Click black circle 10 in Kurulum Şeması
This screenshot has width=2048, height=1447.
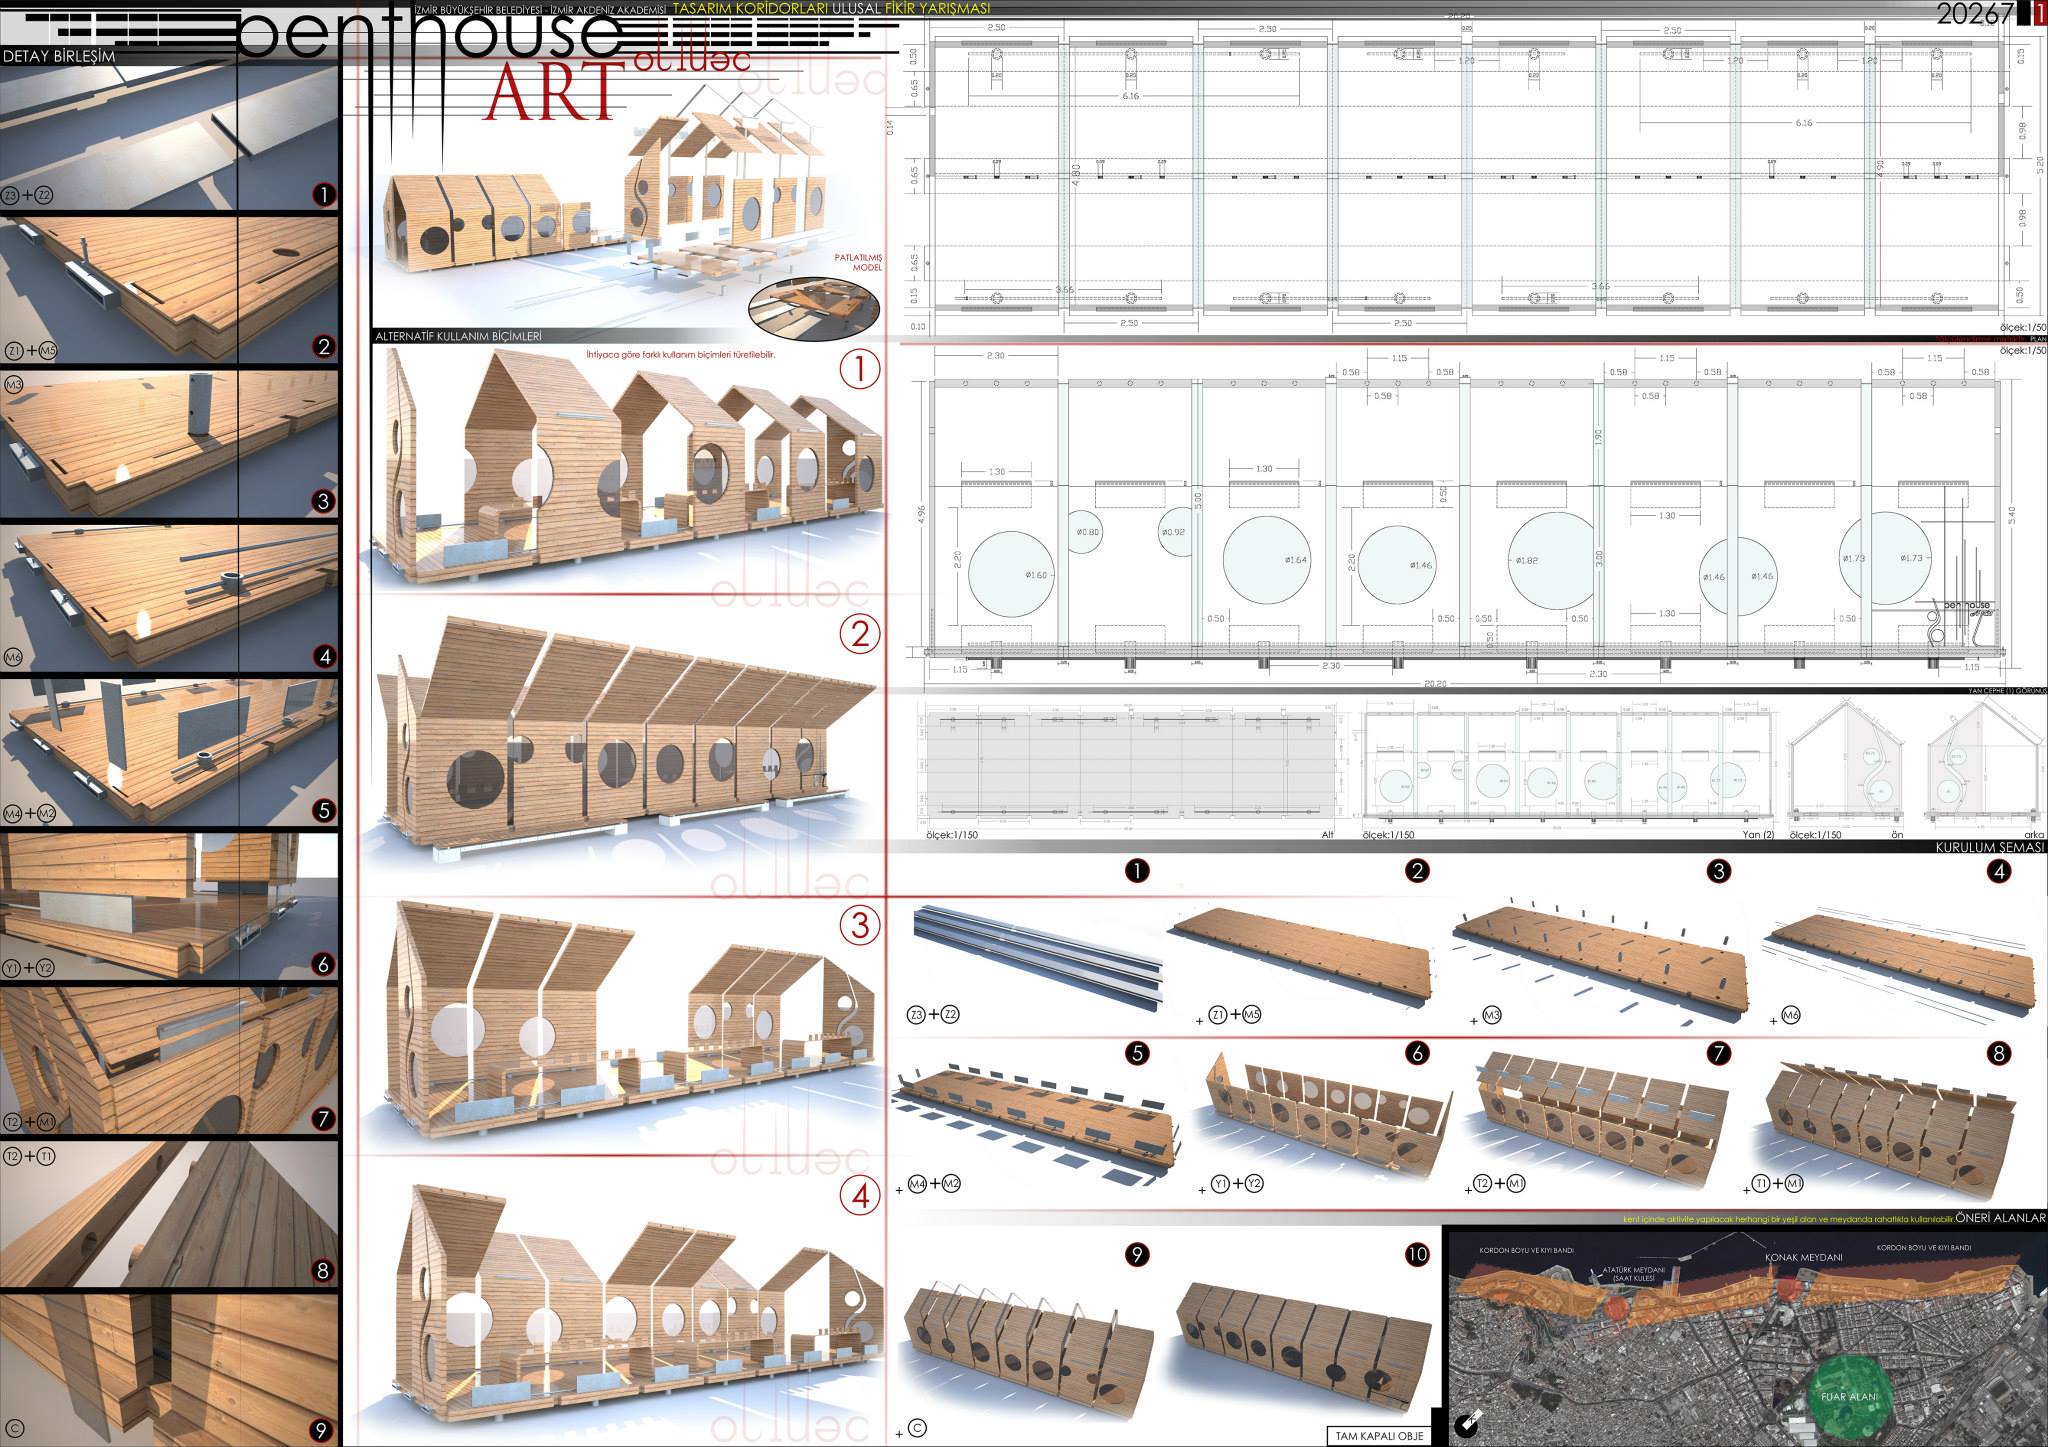click(x=1417, y=1256)
